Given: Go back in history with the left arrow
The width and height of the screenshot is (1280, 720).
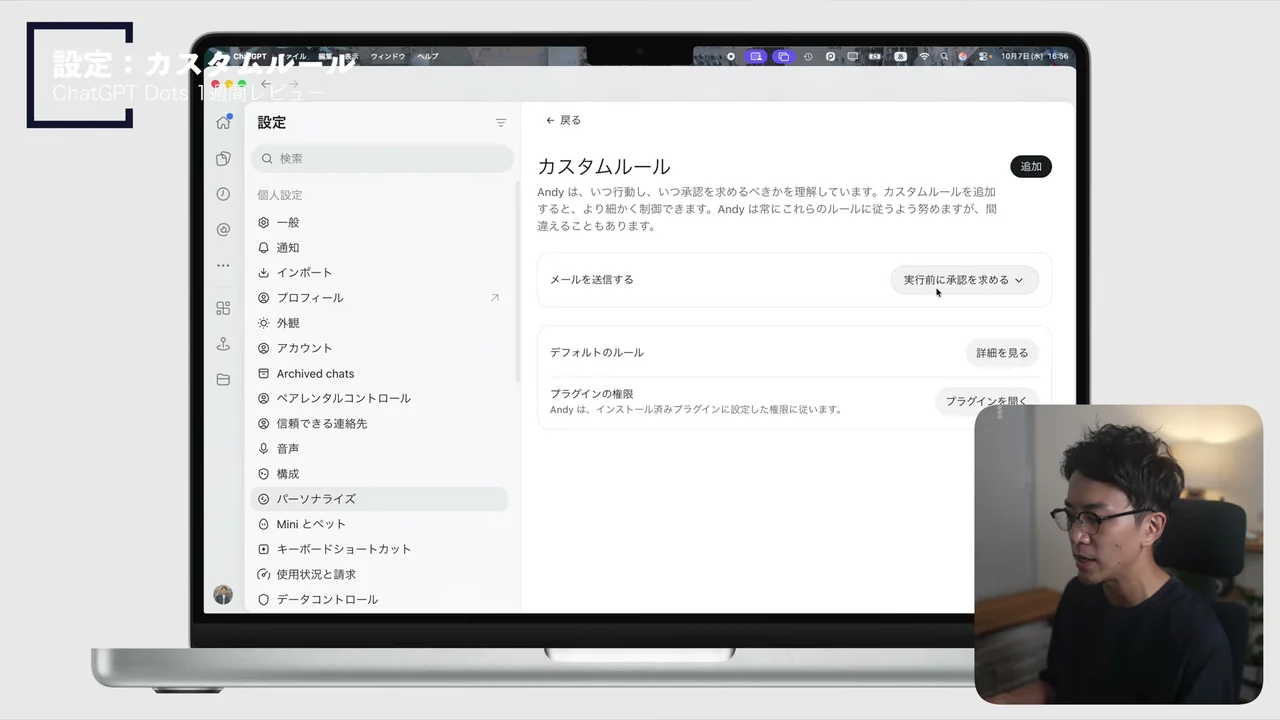Looking at the screenshot, I should pyautogui.click(x=266, y=85).
